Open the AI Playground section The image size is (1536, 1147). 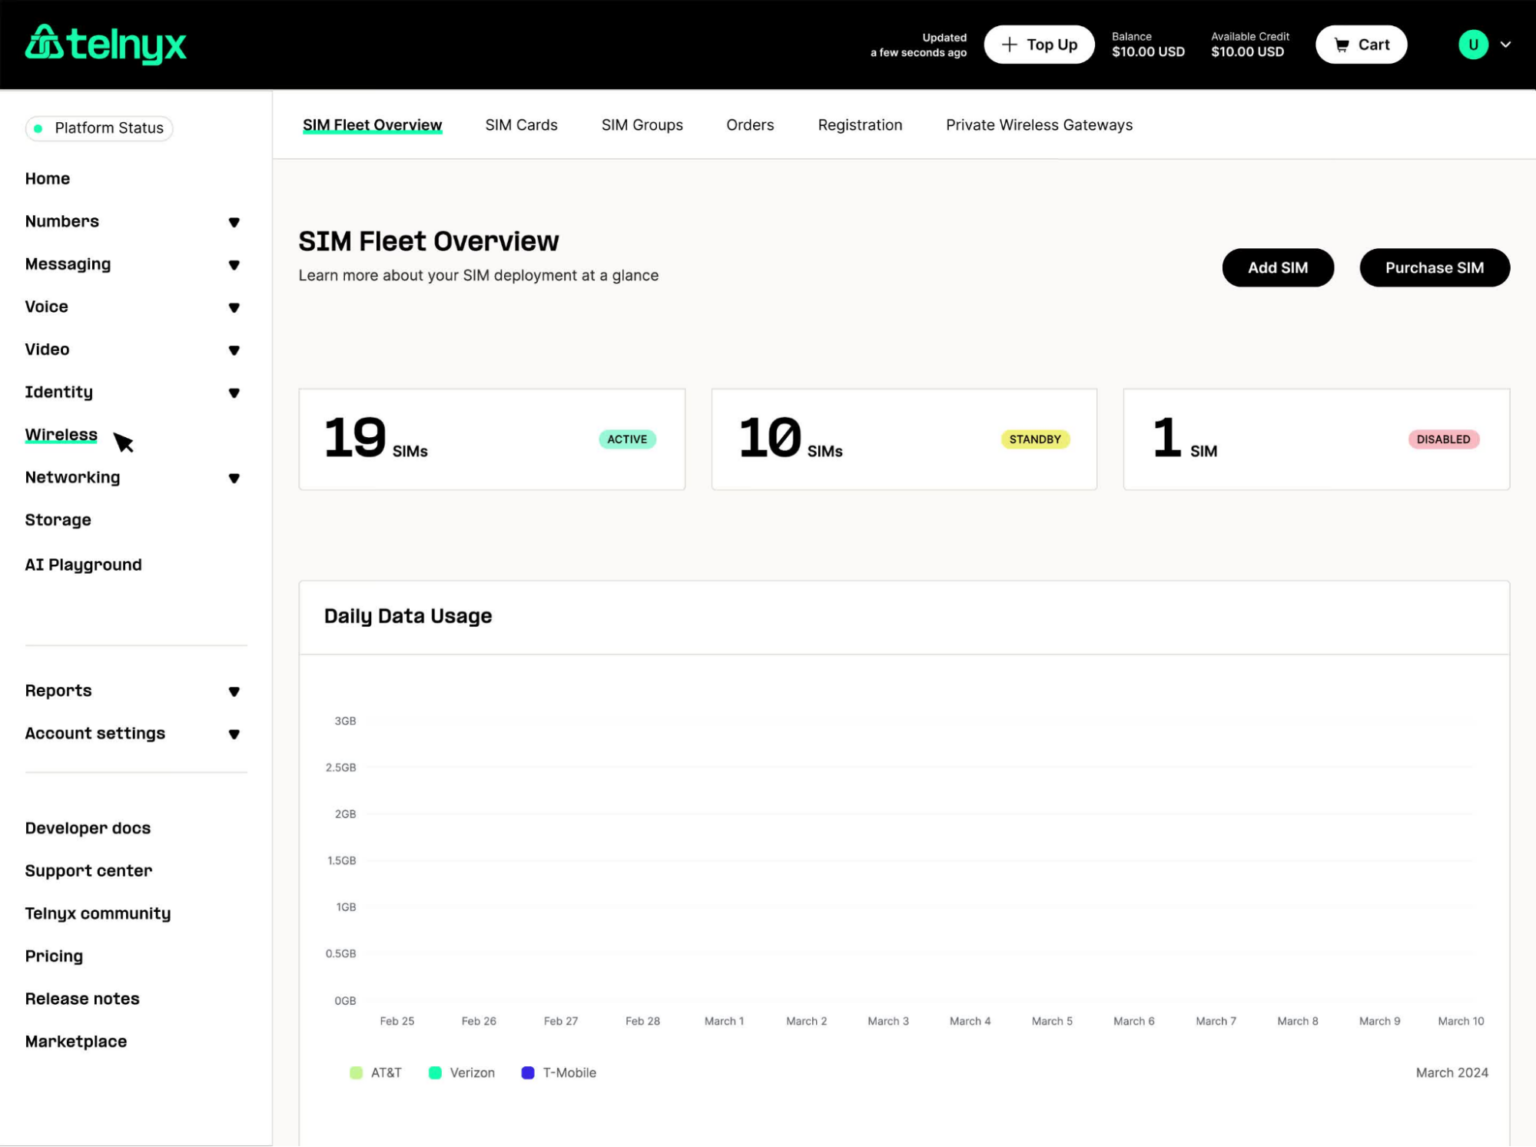pyautogui.click(x=83, y=564)
